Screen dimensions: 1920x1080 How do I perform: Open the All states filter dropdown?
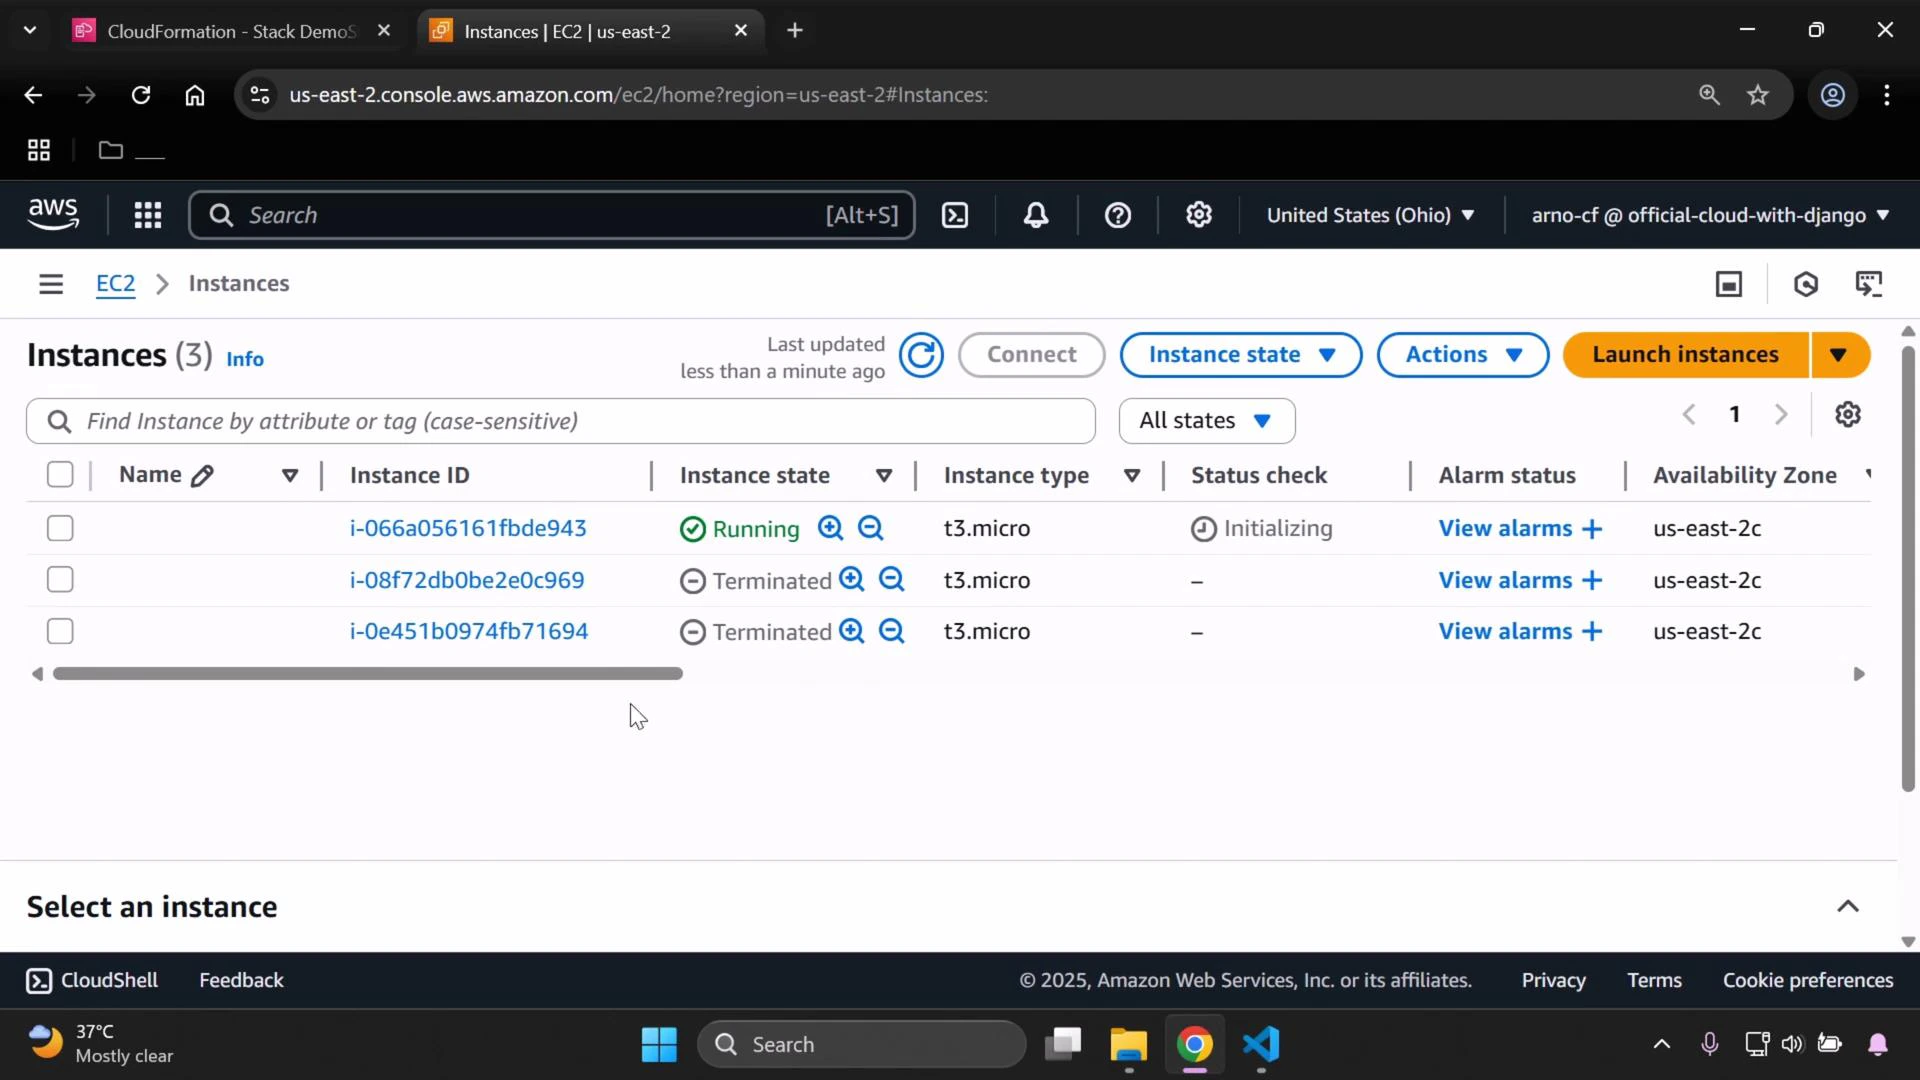[x=1206, y=420]
